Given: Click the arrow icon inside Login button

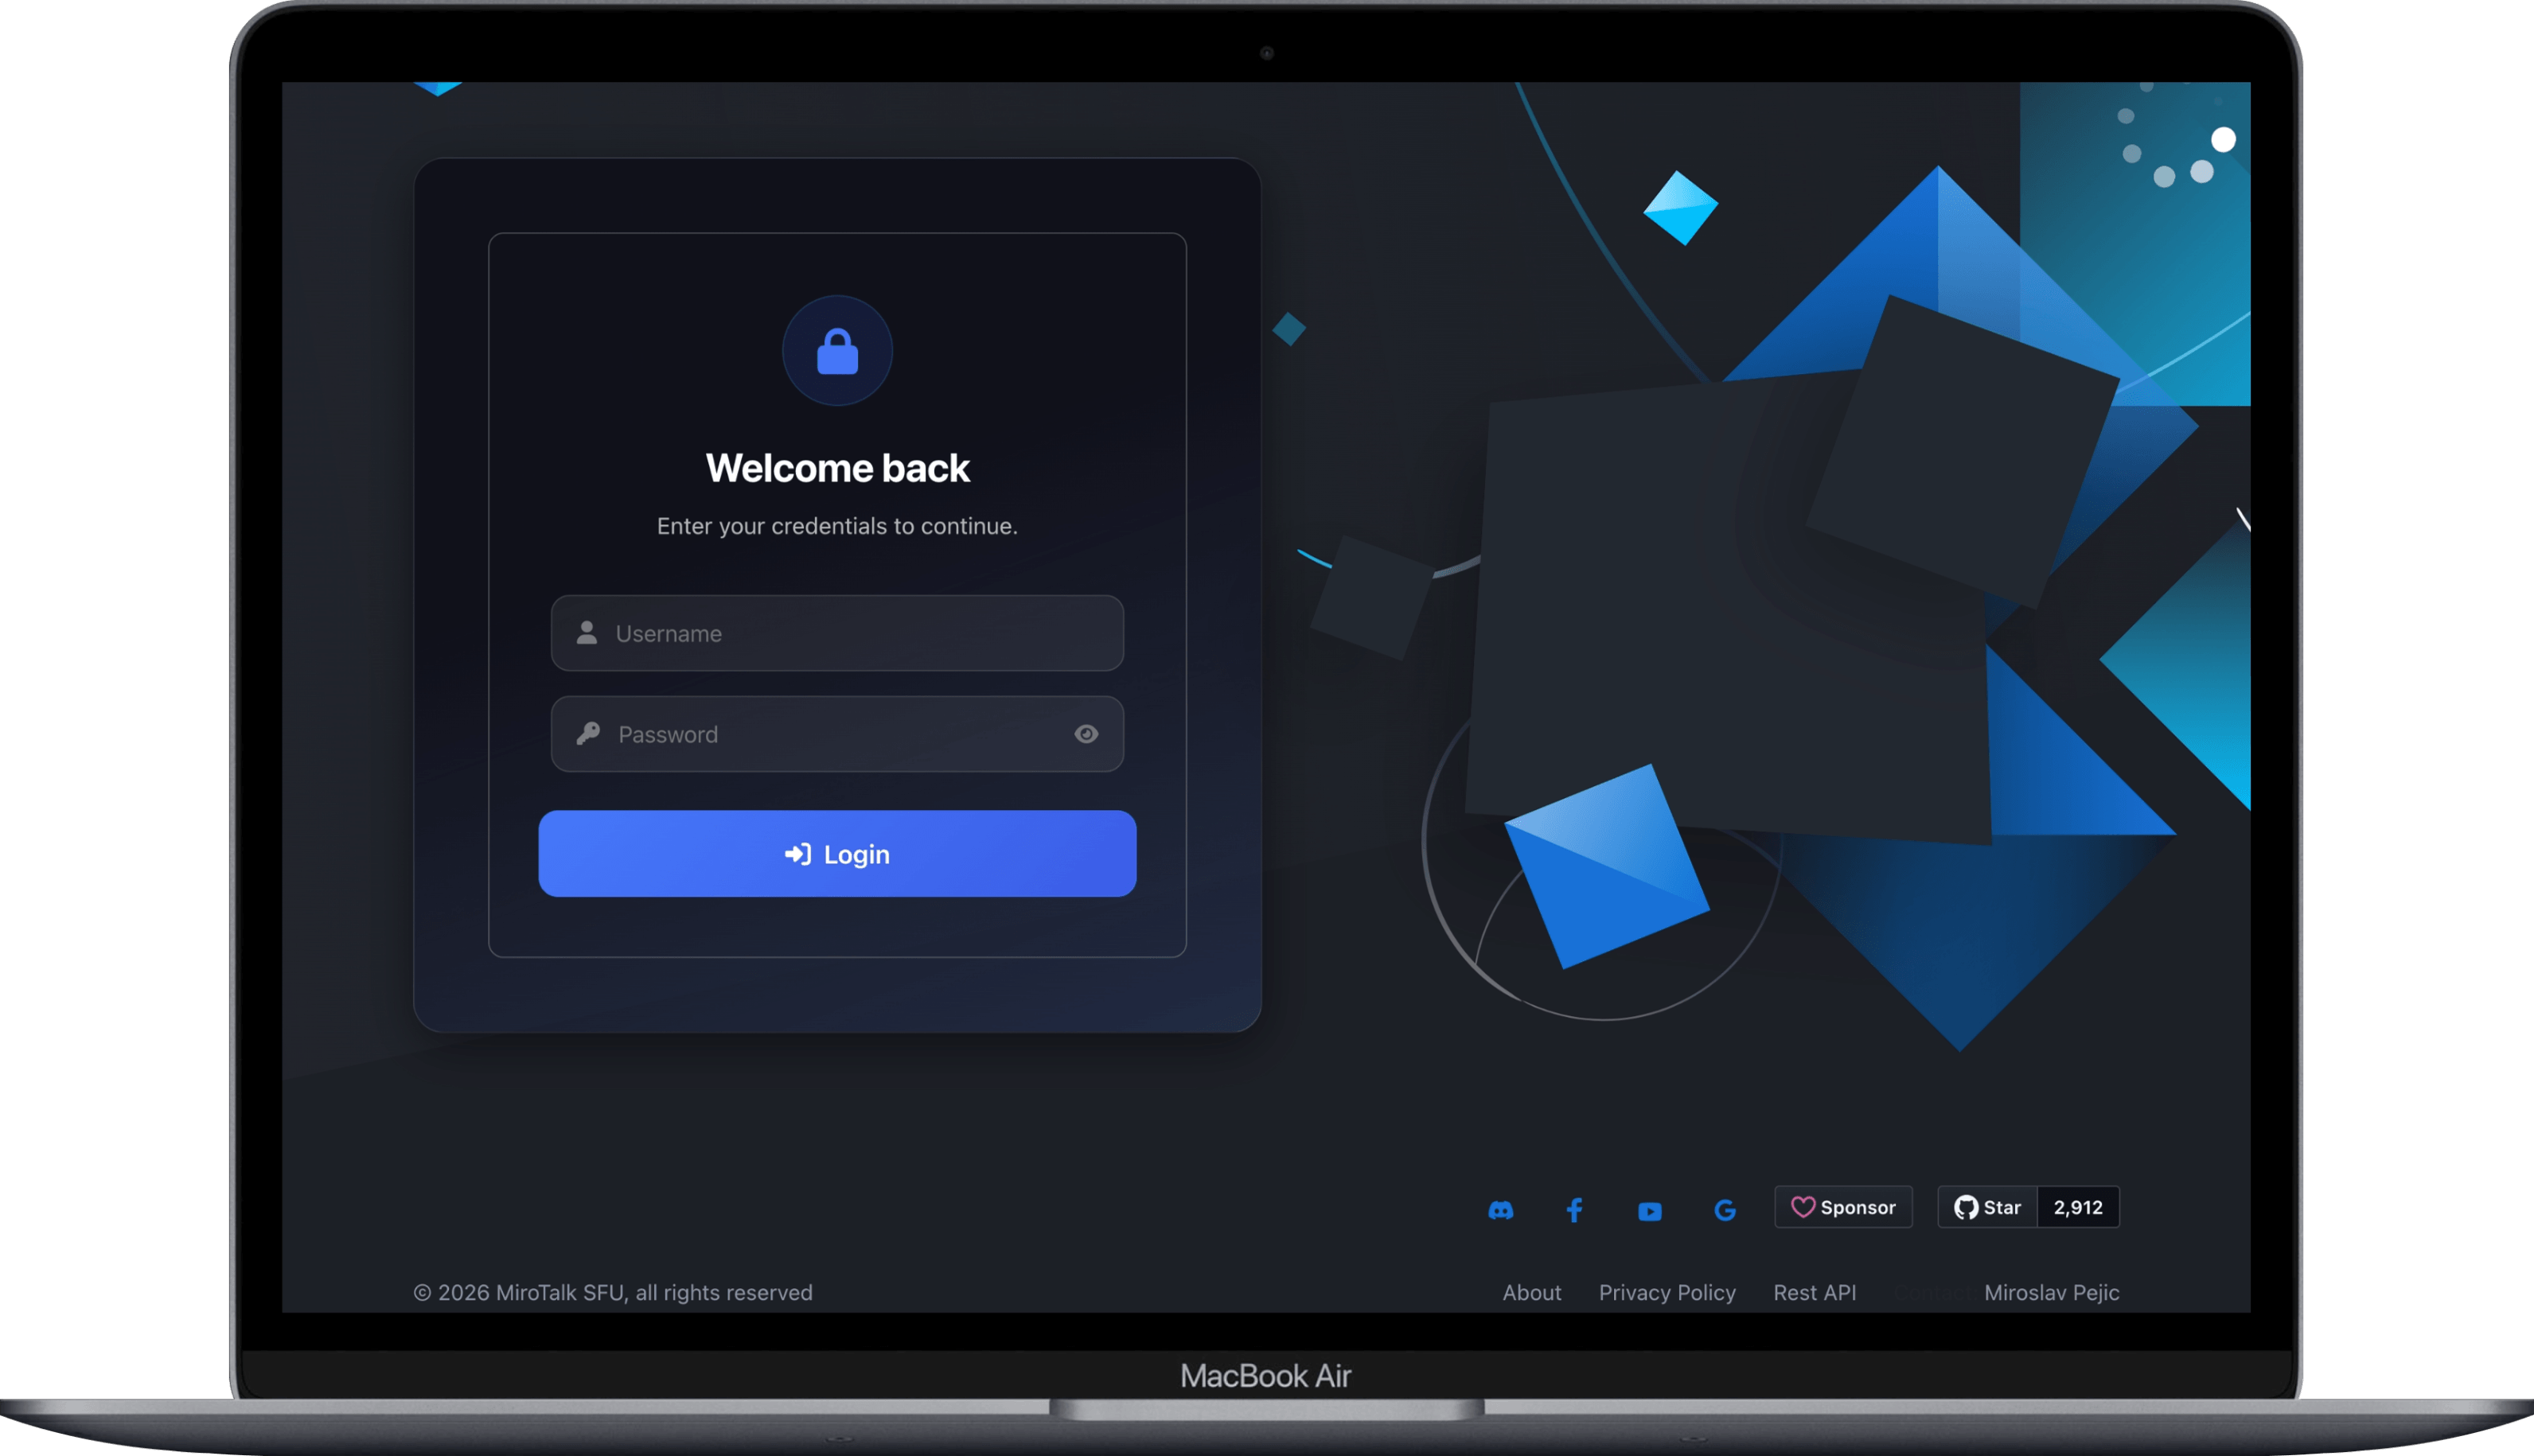Looking at the screenshot, I should point(797,854).
